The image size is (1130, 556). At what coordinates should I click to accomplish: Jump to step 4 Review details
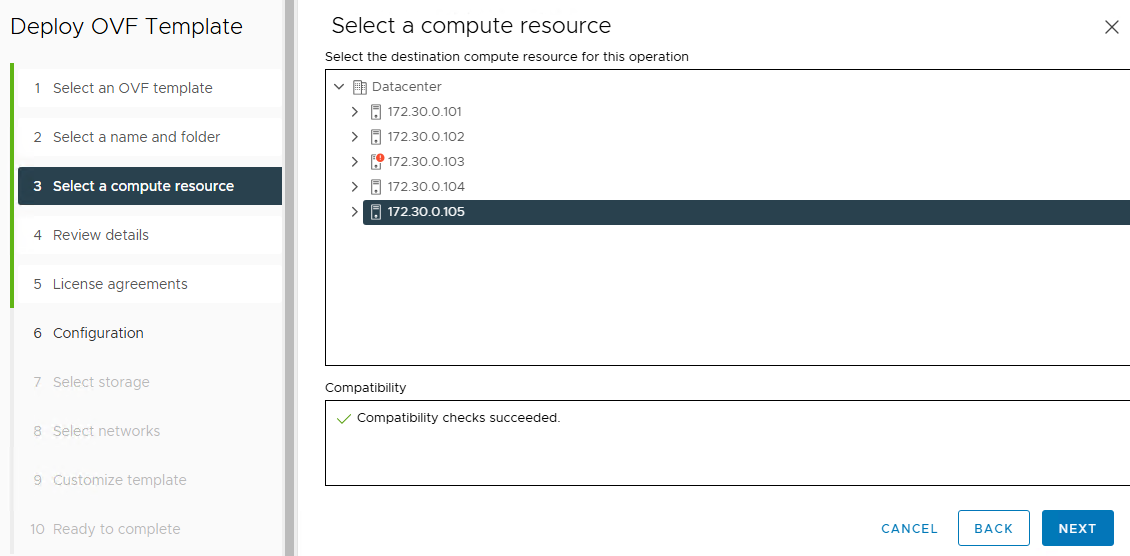(x=100, y=235)
